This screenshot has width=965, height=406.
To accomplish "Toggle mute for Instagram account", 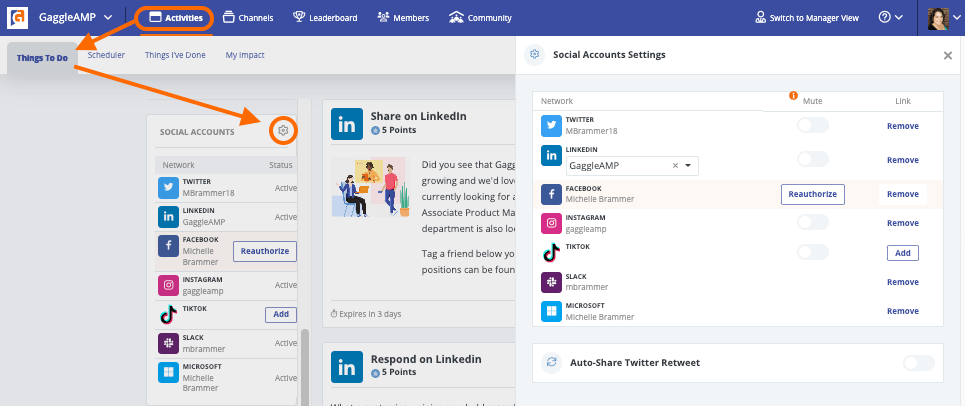I will (x=812, y=223).
